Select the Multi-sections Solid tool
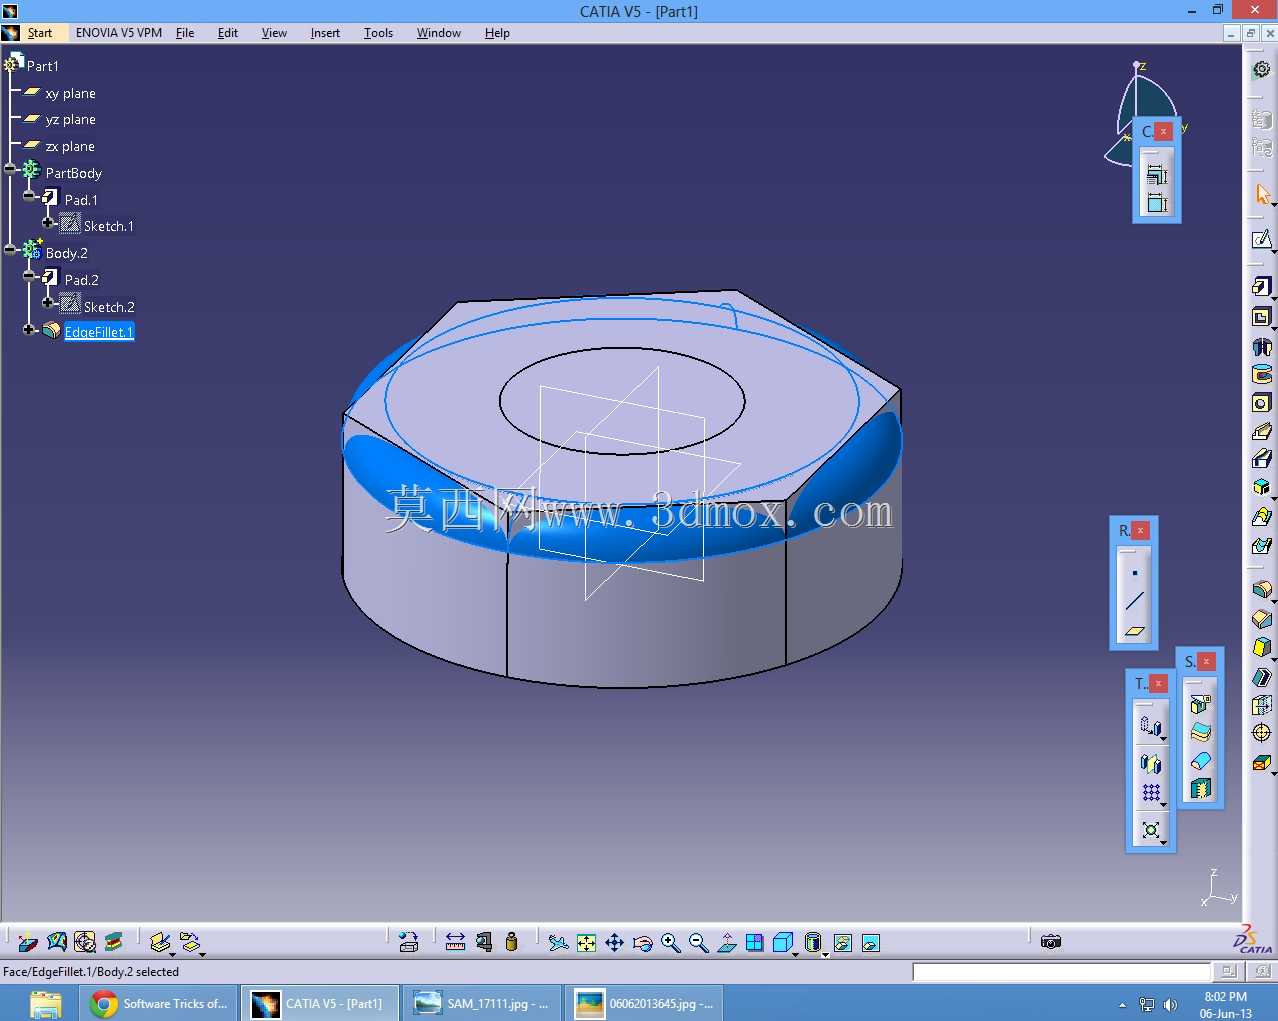The height and width of the screenshot is (1021, 1278). click(x=1262, y=517)
